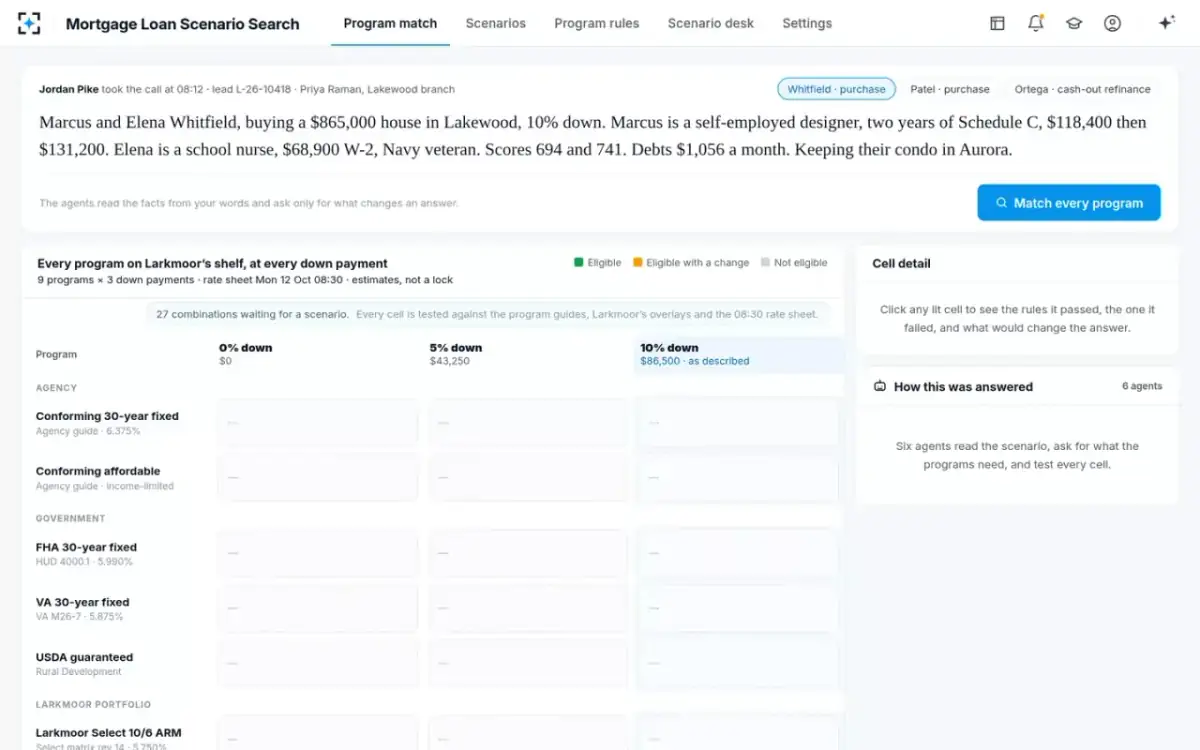Image resolution: width=1200 pixels, height=750 pixels.
Task: Click Conforming 30-year fixed 5% down cell
Action: [x=528, y=423]
